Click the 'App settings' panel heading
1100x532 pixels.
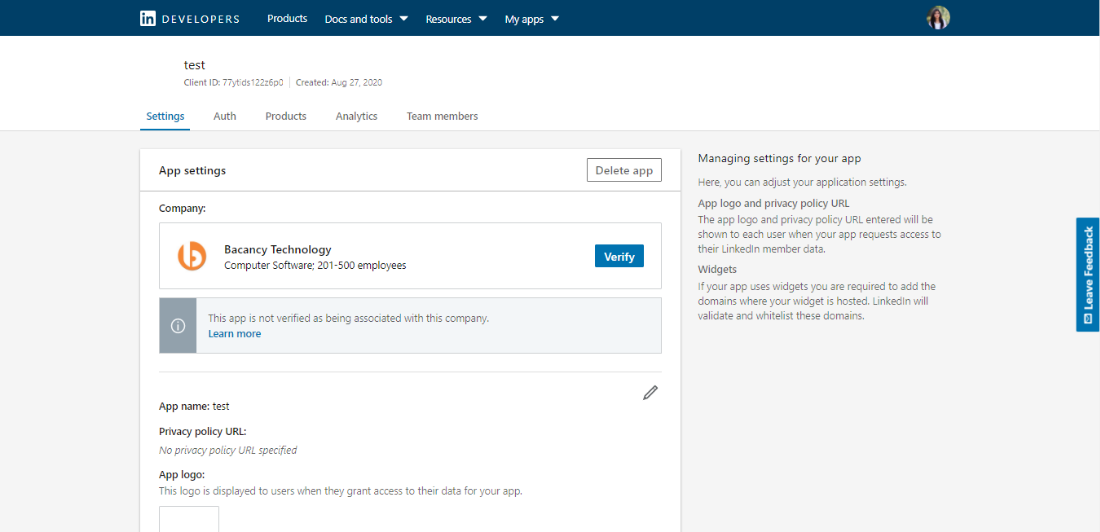pos(192,171)
